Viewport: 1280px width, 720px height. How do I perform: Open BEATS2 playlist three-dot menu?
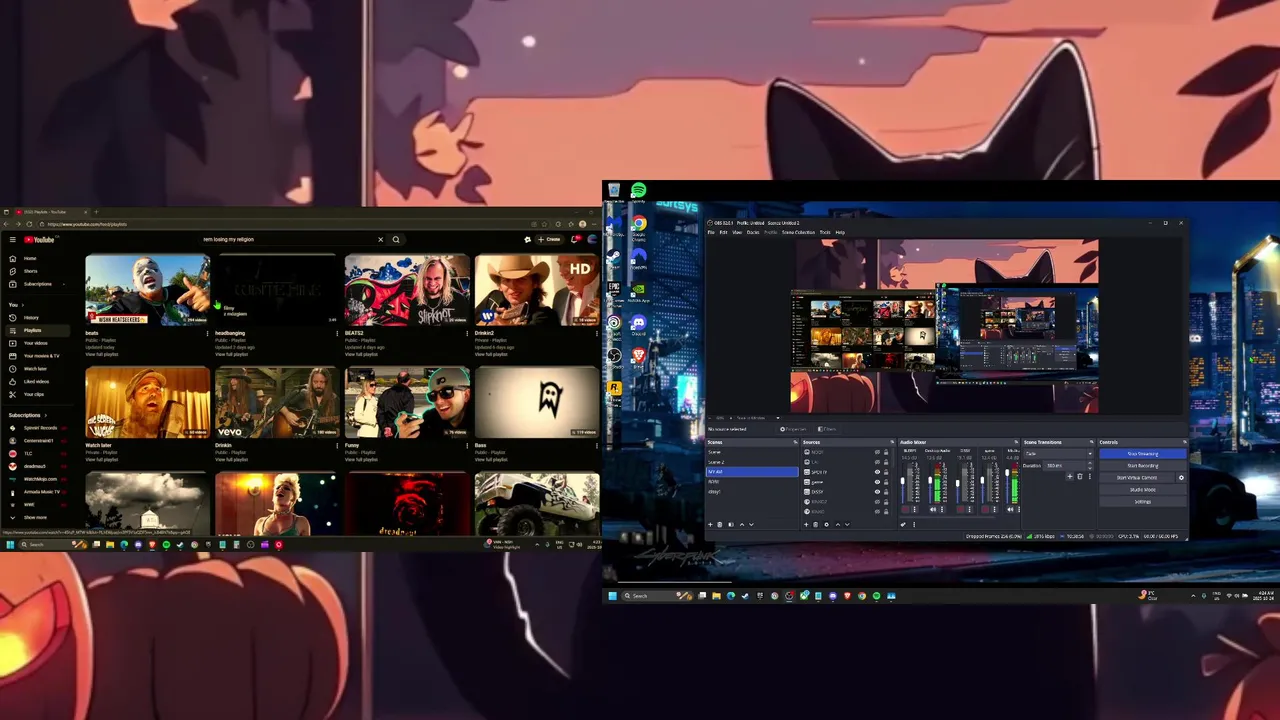coord(467,333)
